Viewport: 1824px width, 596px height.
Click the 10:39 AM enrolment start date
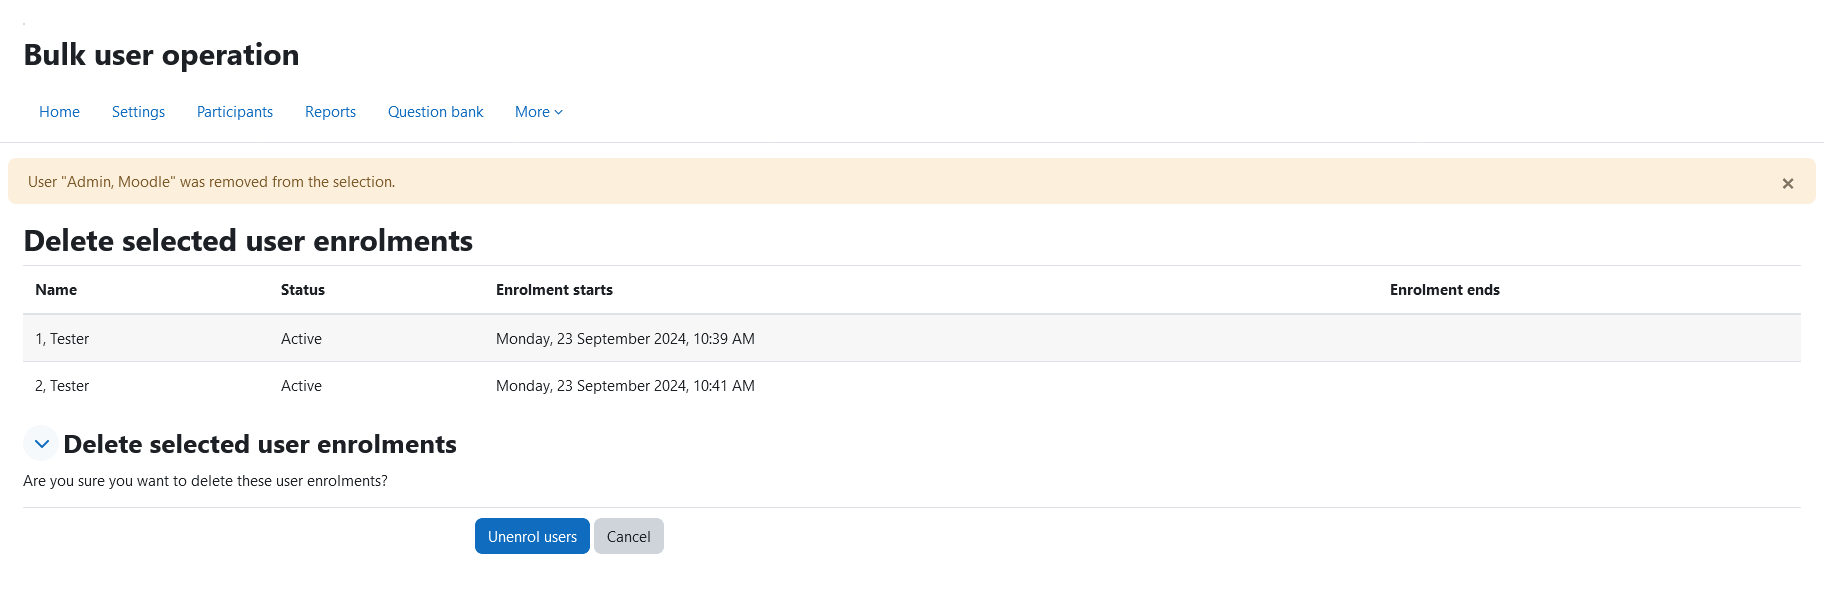tap(625, 339)
